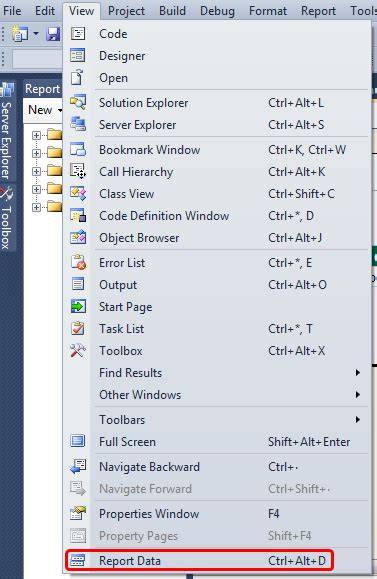Expand the fifth folder tree node

(x=36, y=207)
